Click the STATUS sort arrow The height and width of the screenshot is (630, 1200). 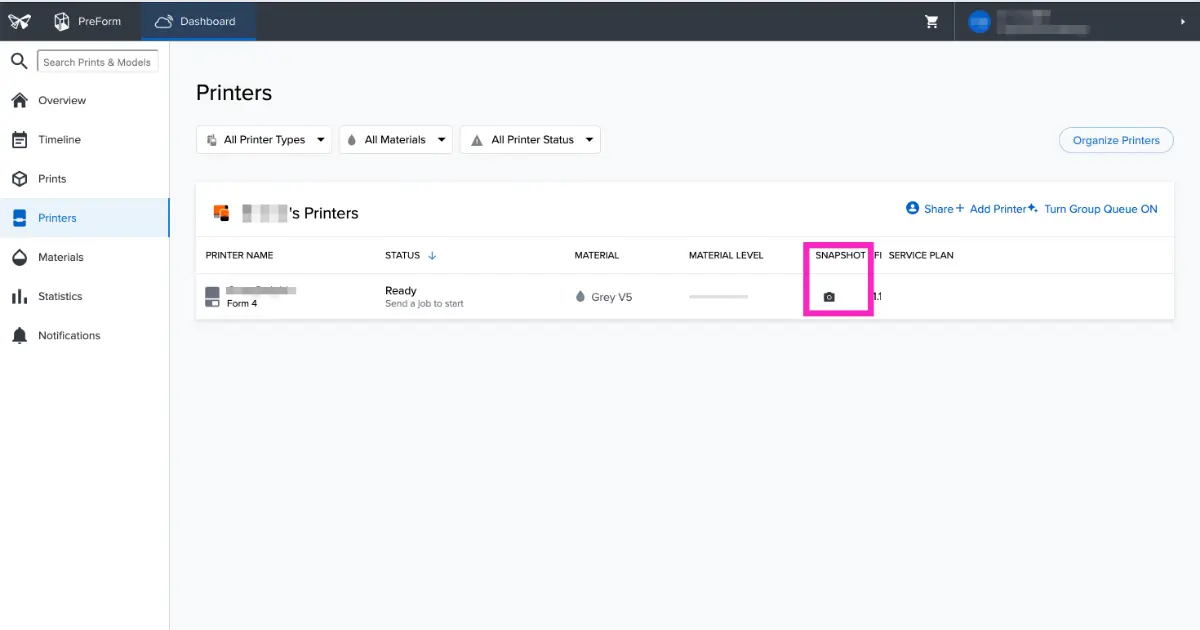click(432, 256)
